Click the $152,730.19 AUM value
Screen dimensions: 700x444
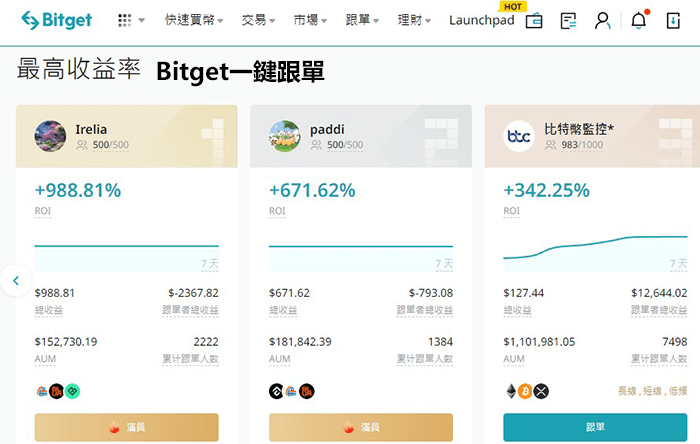point(66,342)
